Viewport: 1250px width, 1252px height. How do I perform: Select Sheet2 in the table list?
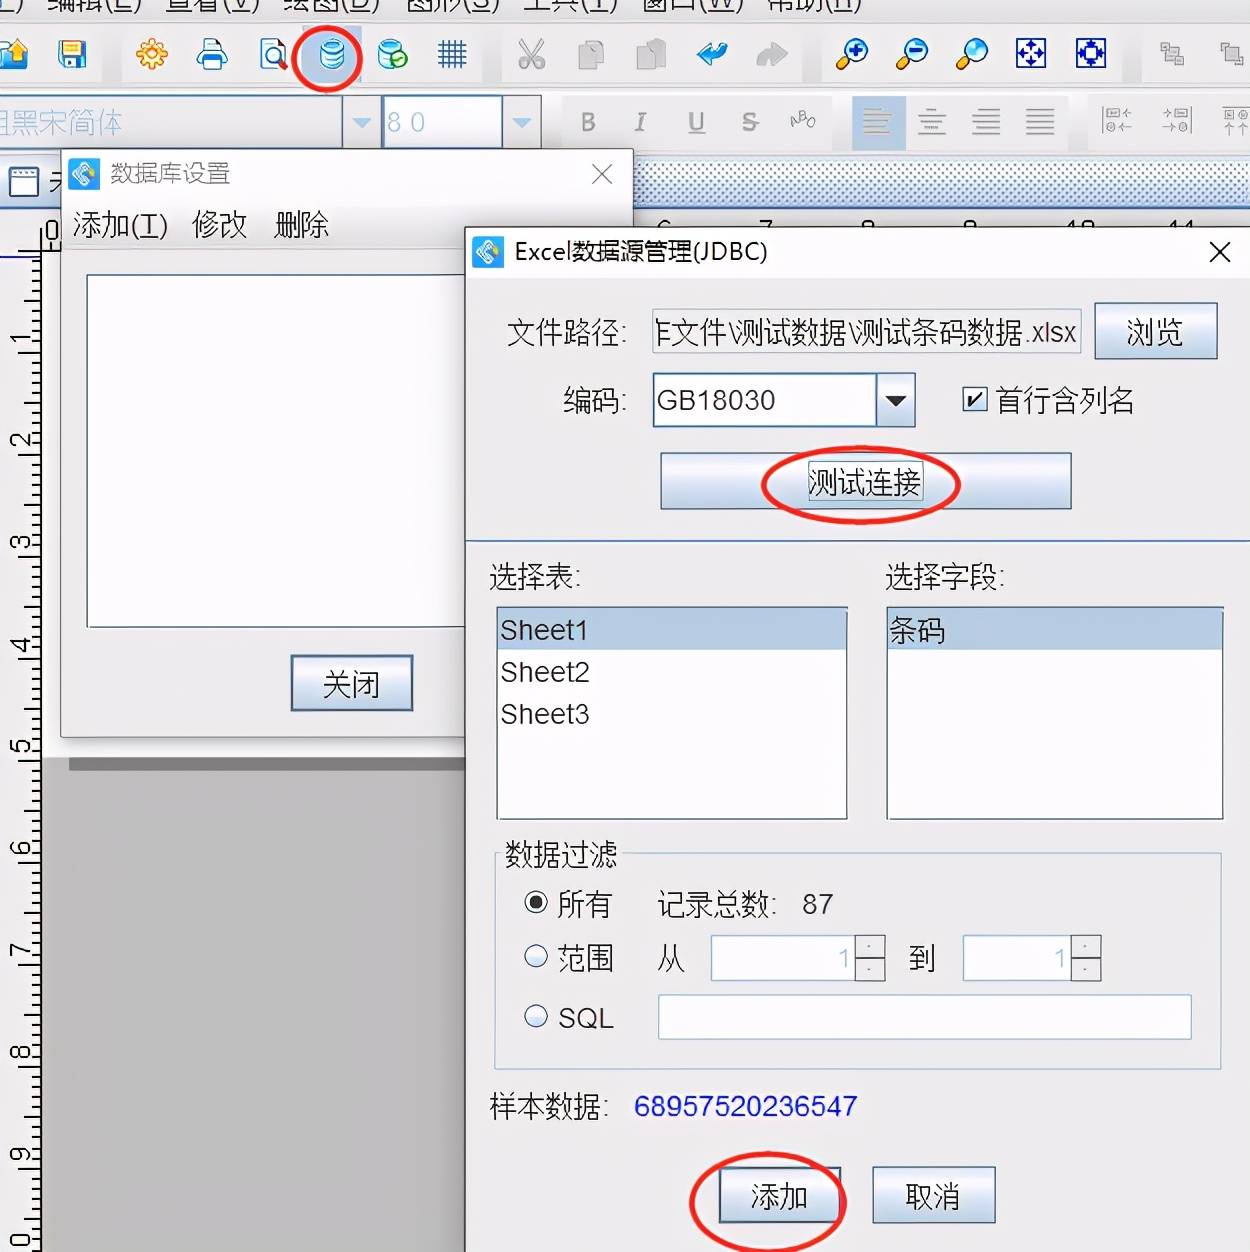pyautogui.click(x=545, y=672)
